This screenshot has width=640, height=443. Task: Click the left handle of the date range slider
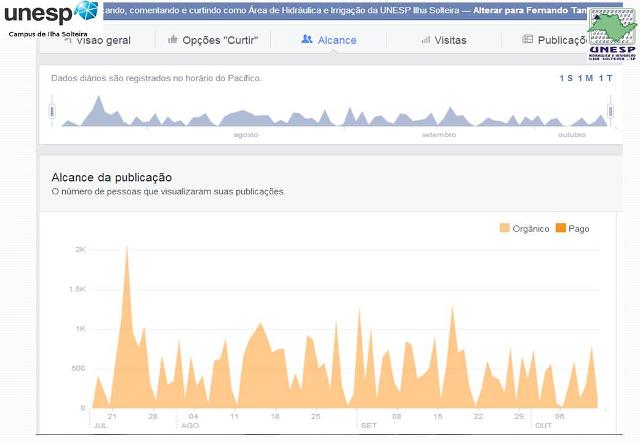click(51, 111)
